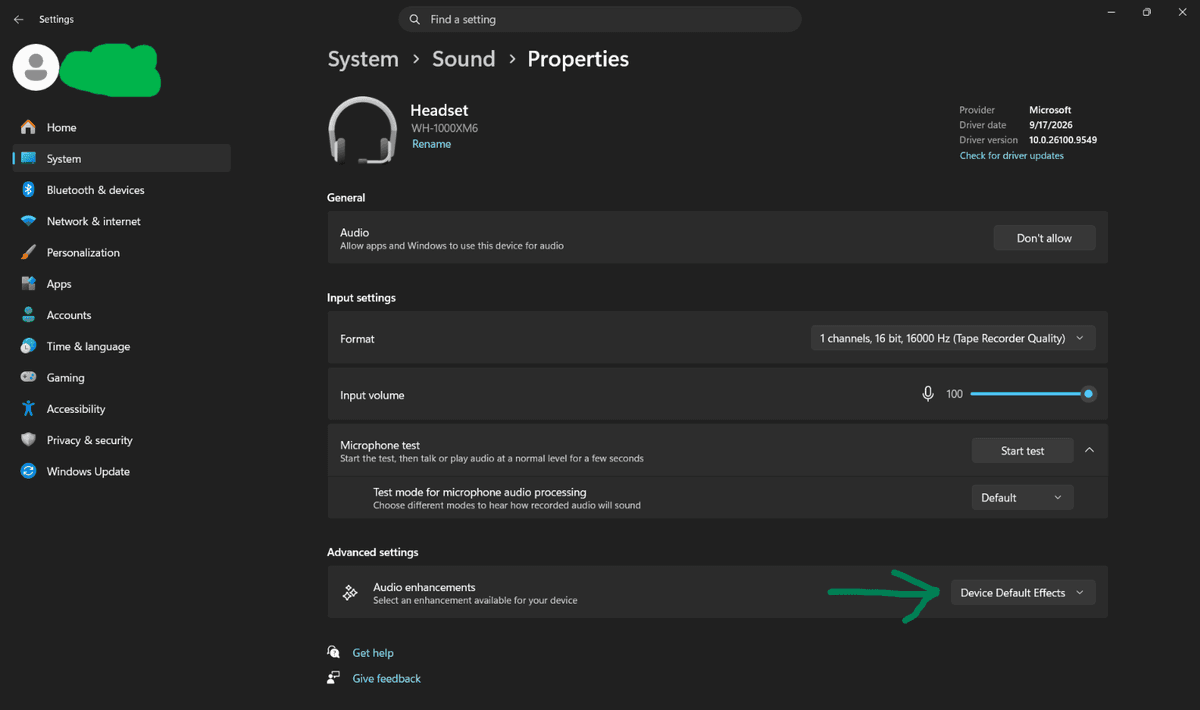Click the Personalization paintbrush icon
1200x710 pixels.
pyautogui.click(x=28, y=252)
